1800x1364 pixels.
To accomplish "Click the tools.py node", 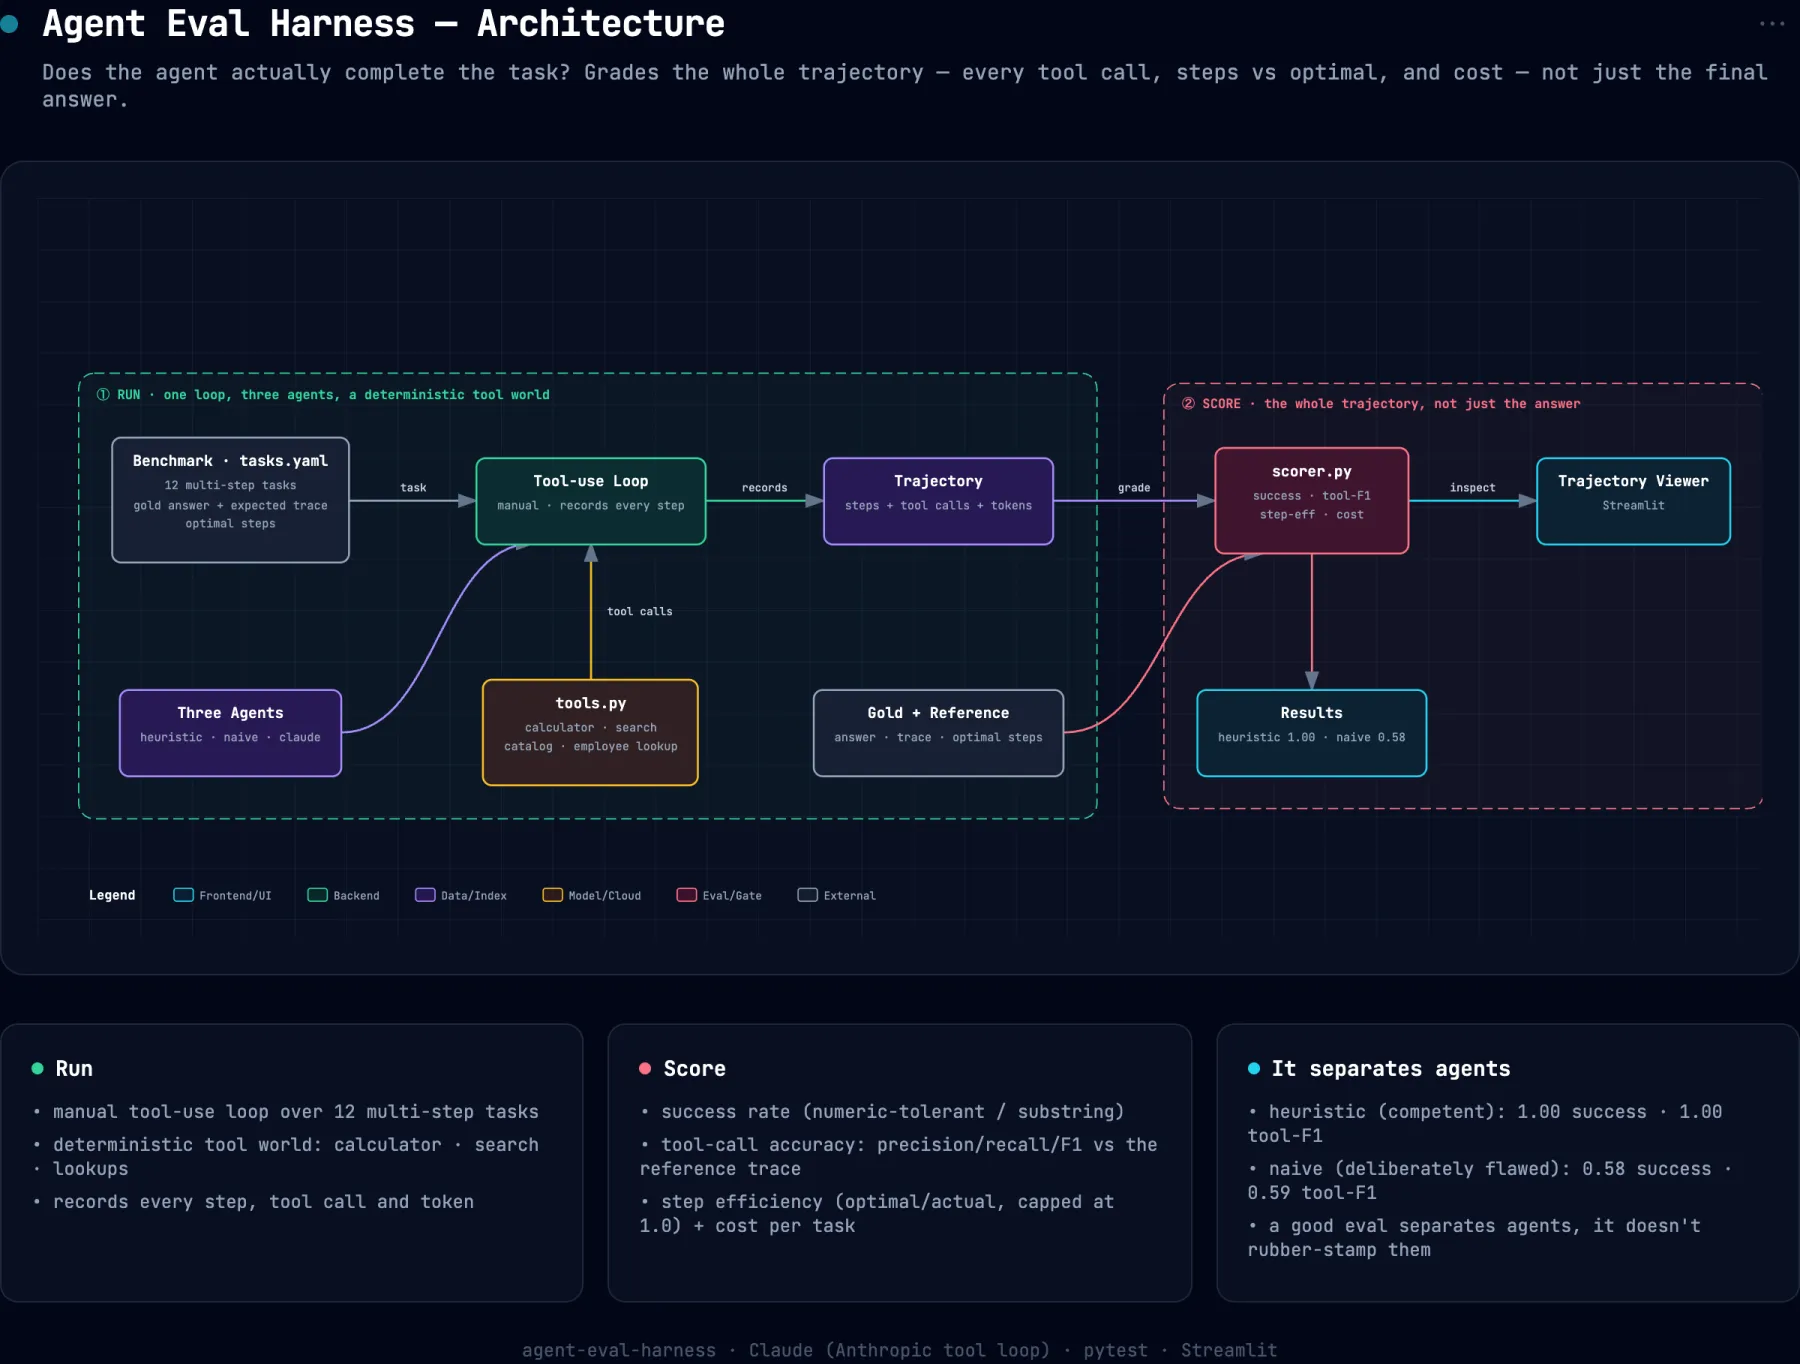I will click(590, 732).
